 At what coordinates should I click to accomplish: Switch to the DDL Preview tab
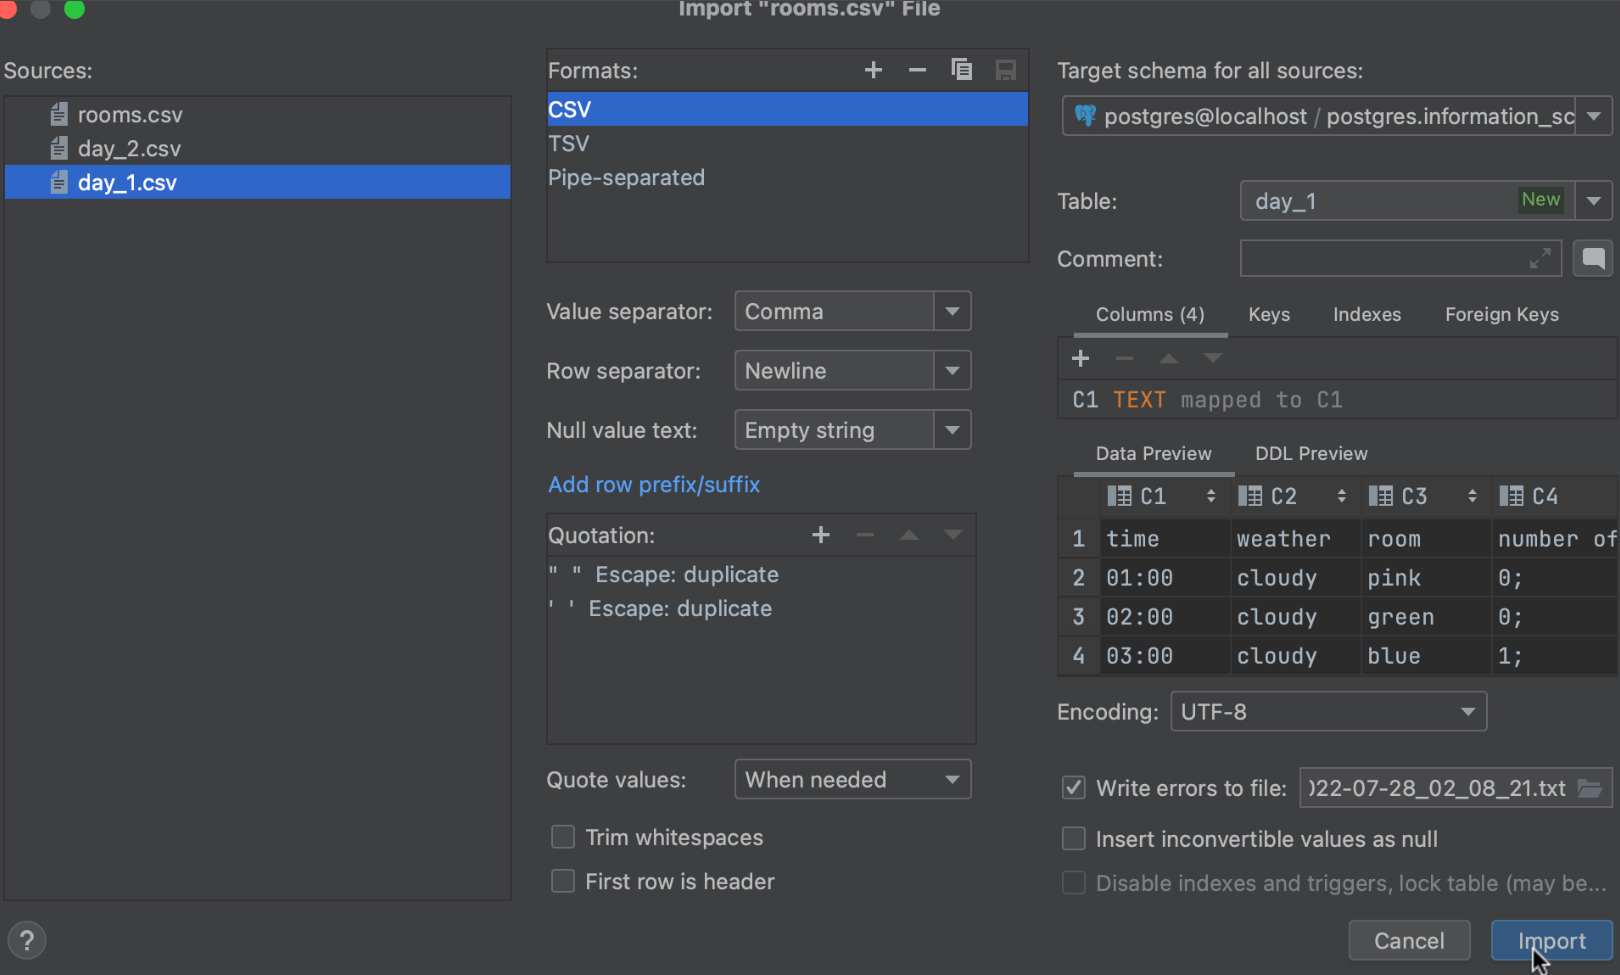[x=1311, y=454]
